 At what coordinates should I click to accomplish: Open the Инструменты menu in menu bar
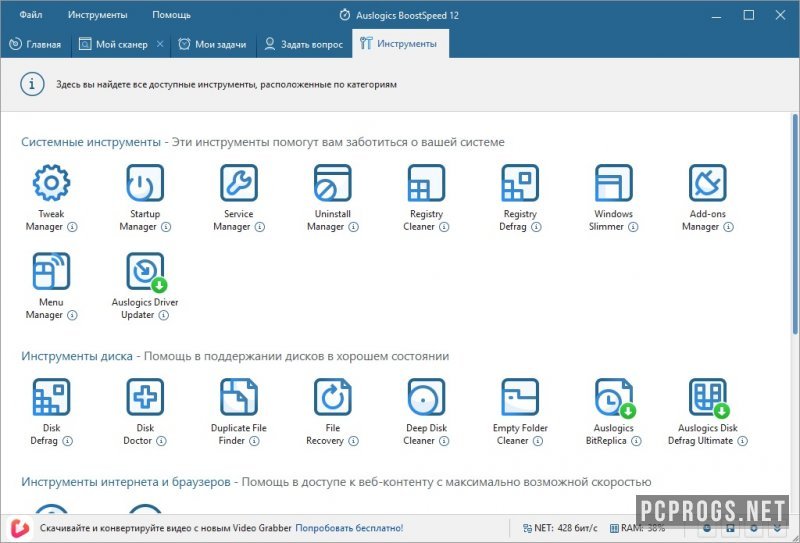pos(97,15)
